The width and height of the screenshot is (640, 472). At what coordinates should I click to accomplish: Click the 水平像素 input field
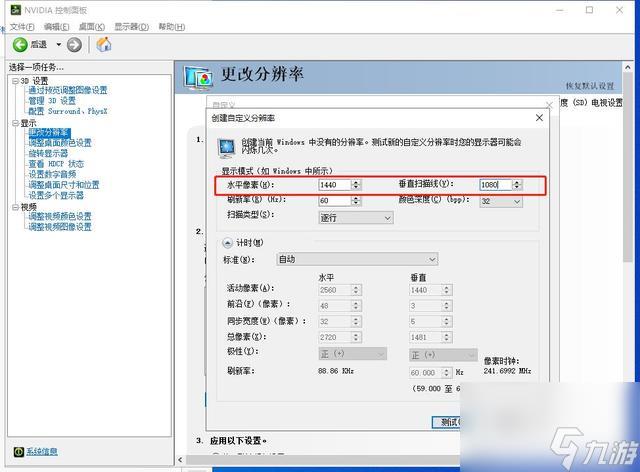coord(334,185)
